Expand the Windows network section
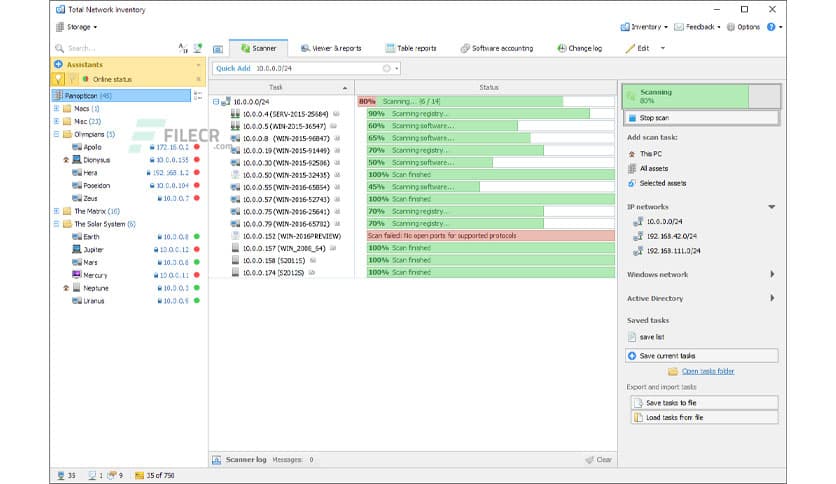This screenshot has width=836, height=484. pos(772,274)
